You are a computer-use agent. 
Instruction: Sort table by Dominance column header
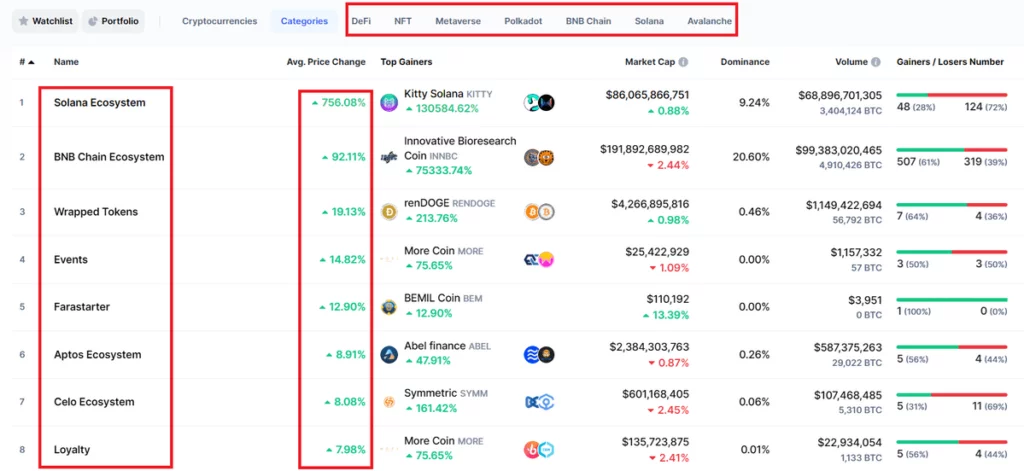click(x=744, y=62)
